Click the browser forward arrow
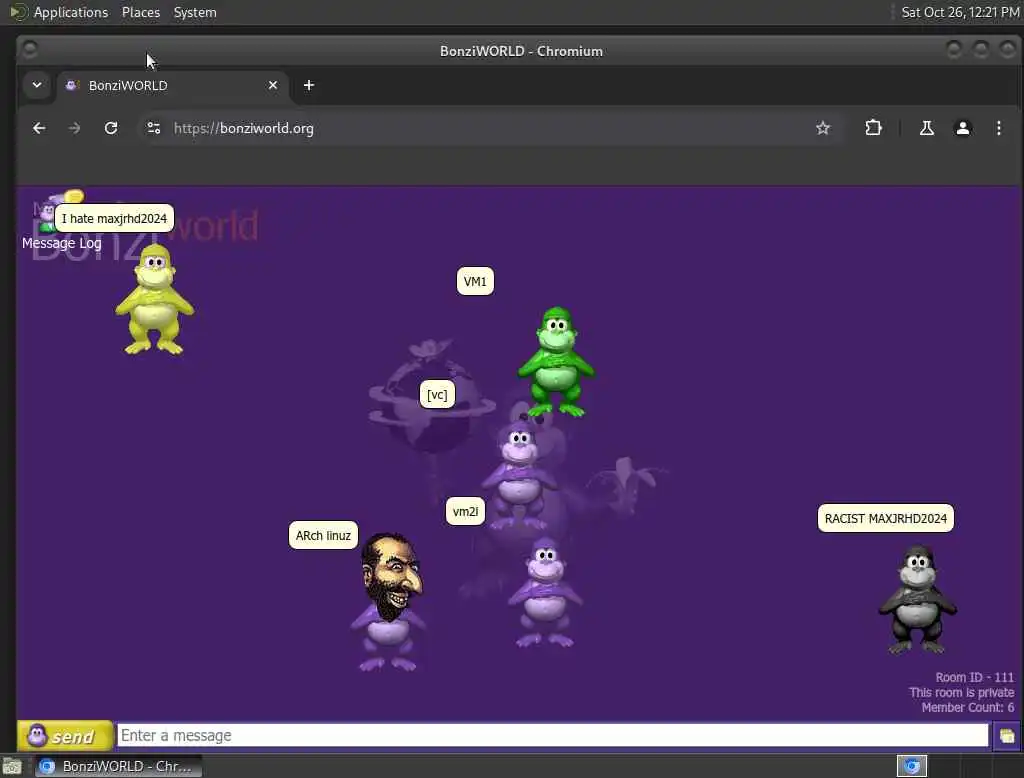1024x778 pixels. click(74, 128)
